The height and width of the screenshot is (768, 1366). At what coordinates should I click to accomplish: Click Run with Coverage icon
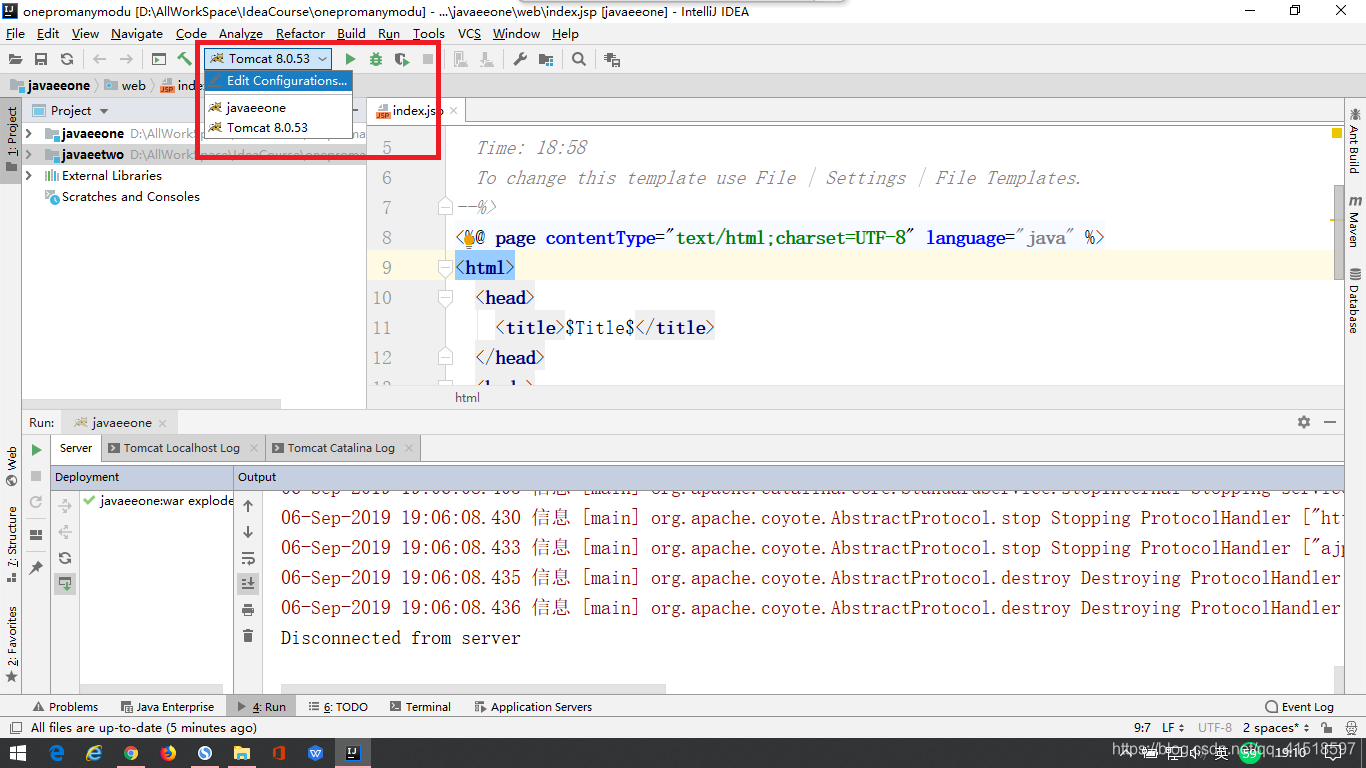(402, 60)
